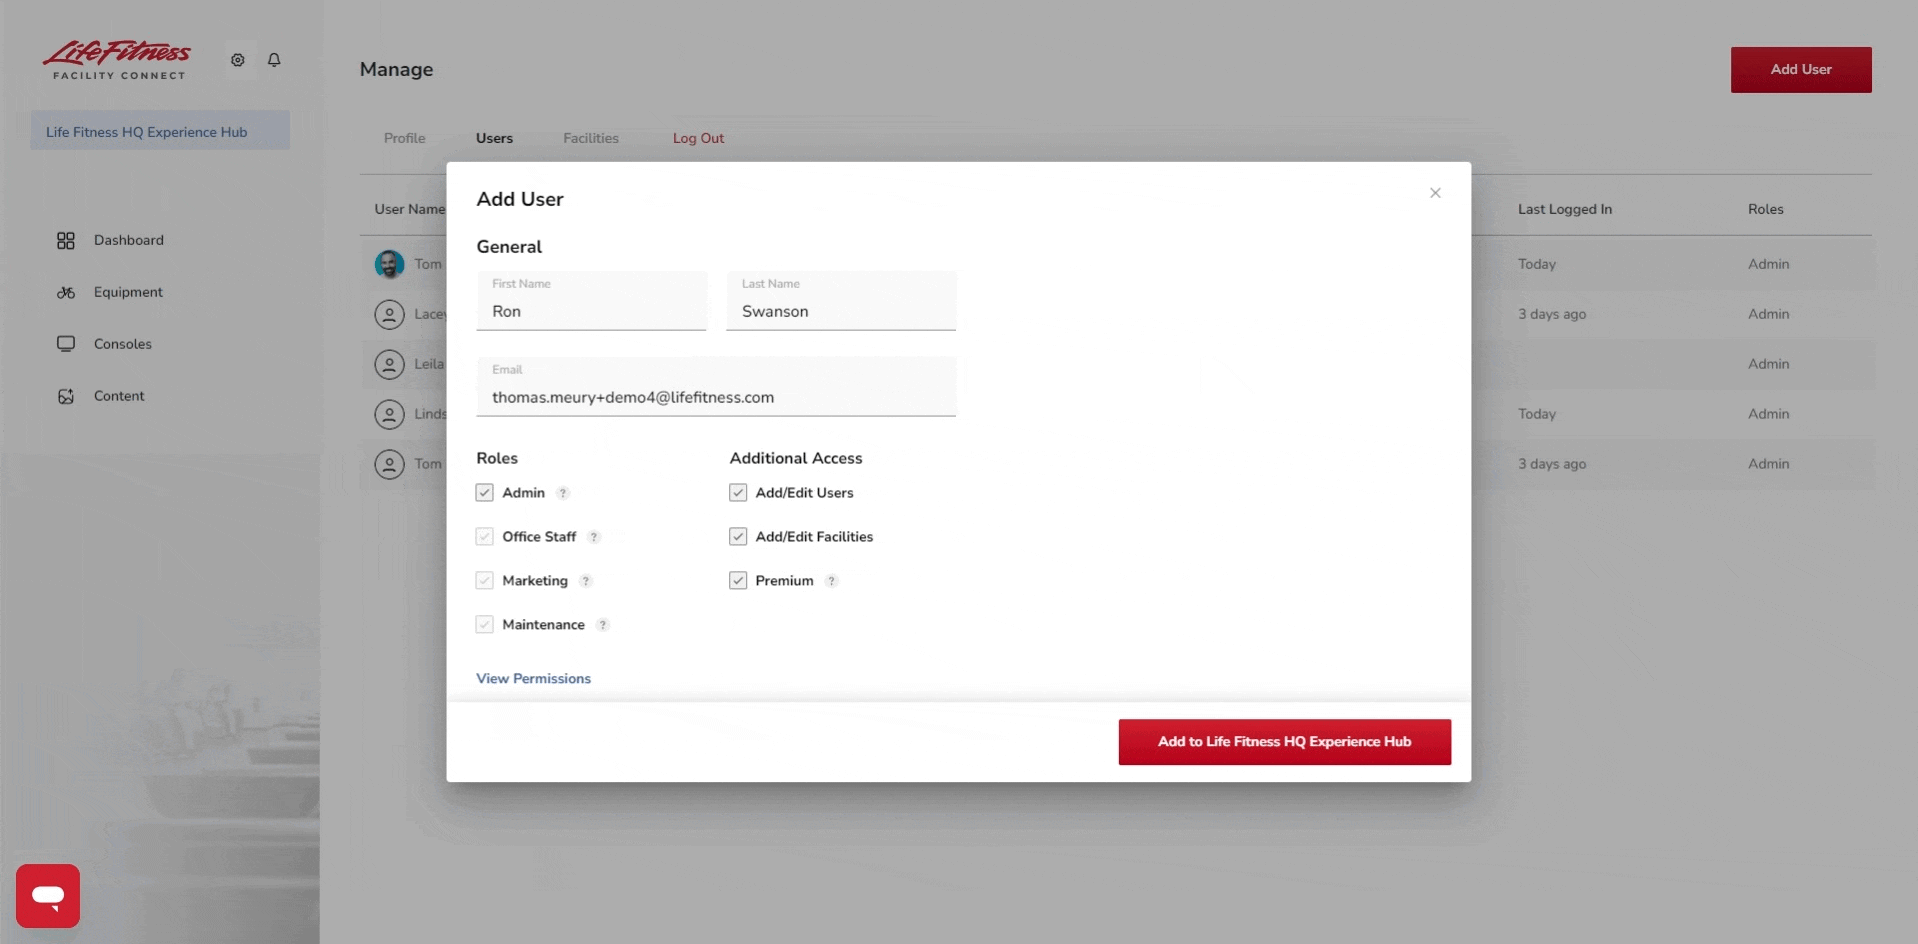
Task: Click the User Name column header
Action: coord(410,209)
